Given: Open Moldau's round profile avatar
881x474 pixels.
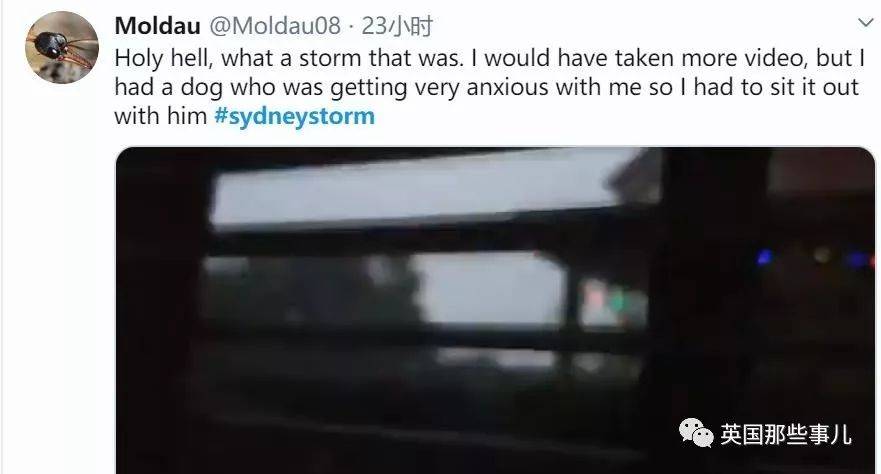Looking at the screenshot, I should (62, 47).
